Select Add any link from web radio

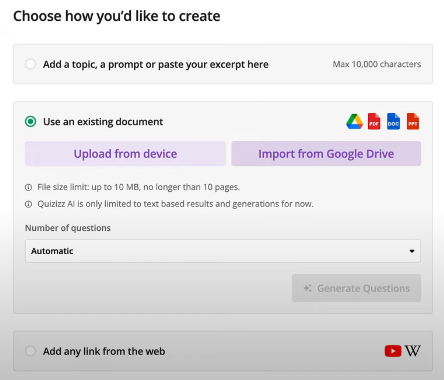[31, 351]
